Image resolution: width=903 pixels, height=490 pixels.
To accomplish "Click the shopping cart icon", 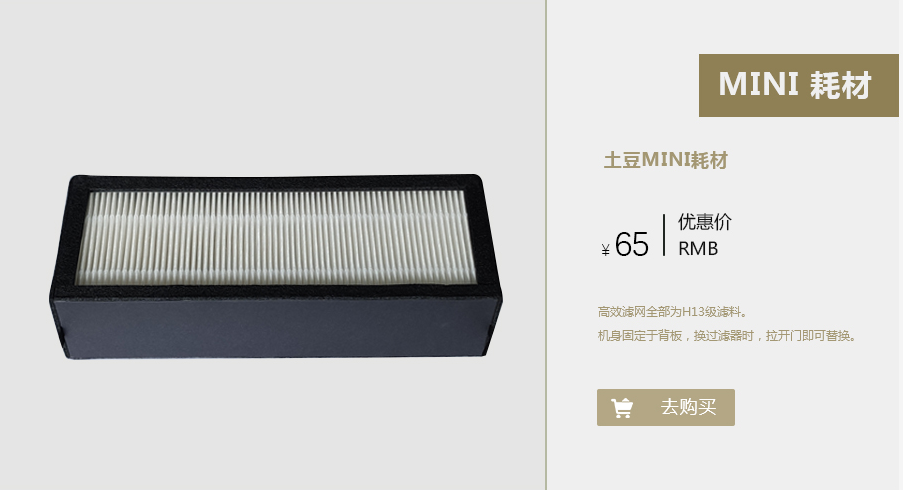I will (x=622, y=408).
